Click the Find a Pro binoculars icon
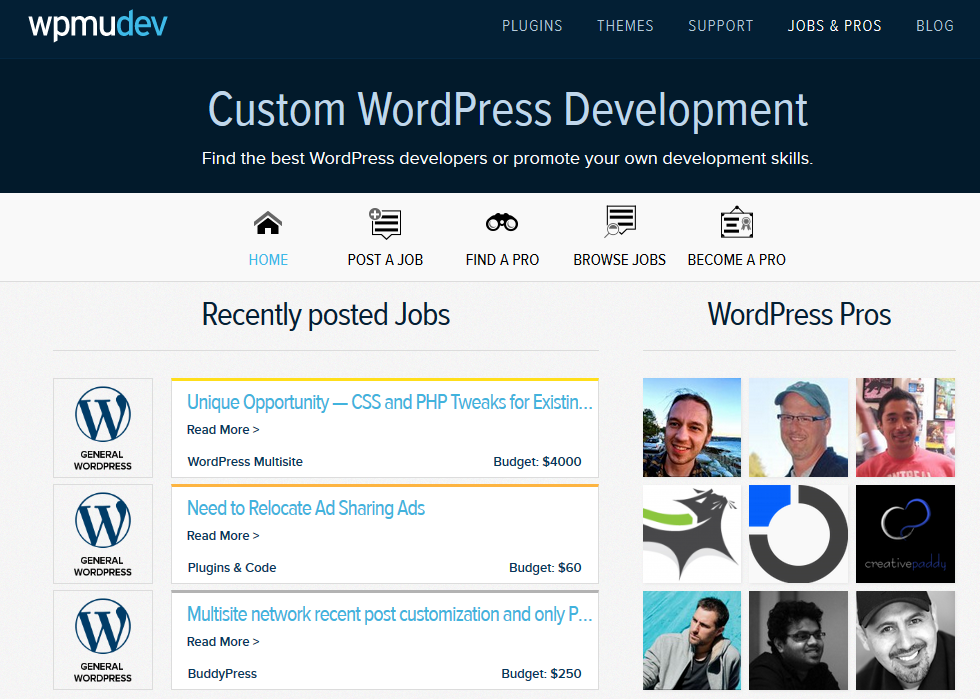 502,222
